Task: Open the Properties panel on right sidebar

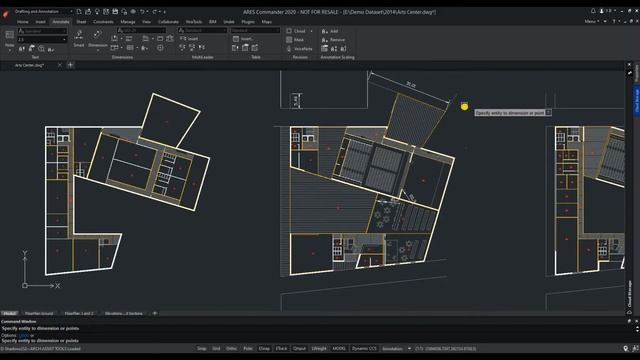Action: [x=636, y=74]
